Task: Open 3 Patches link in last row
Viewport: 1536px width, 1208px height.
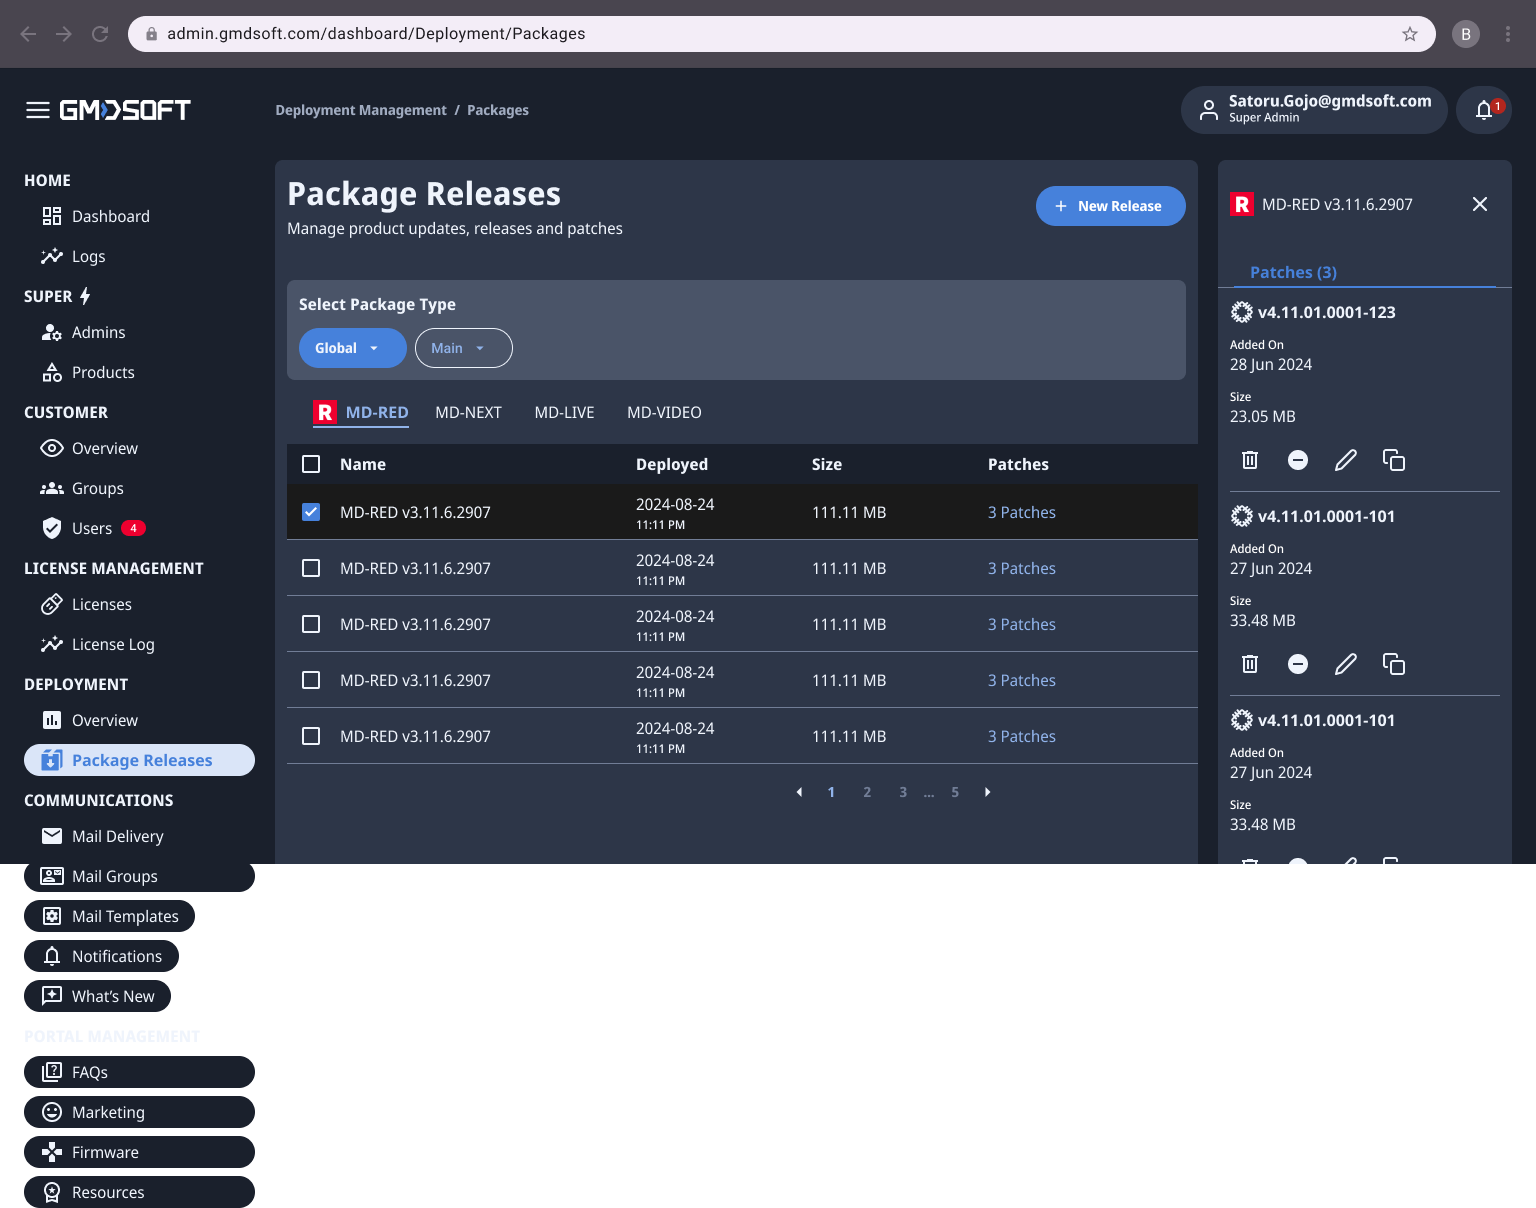Action: click(1022, 736)
